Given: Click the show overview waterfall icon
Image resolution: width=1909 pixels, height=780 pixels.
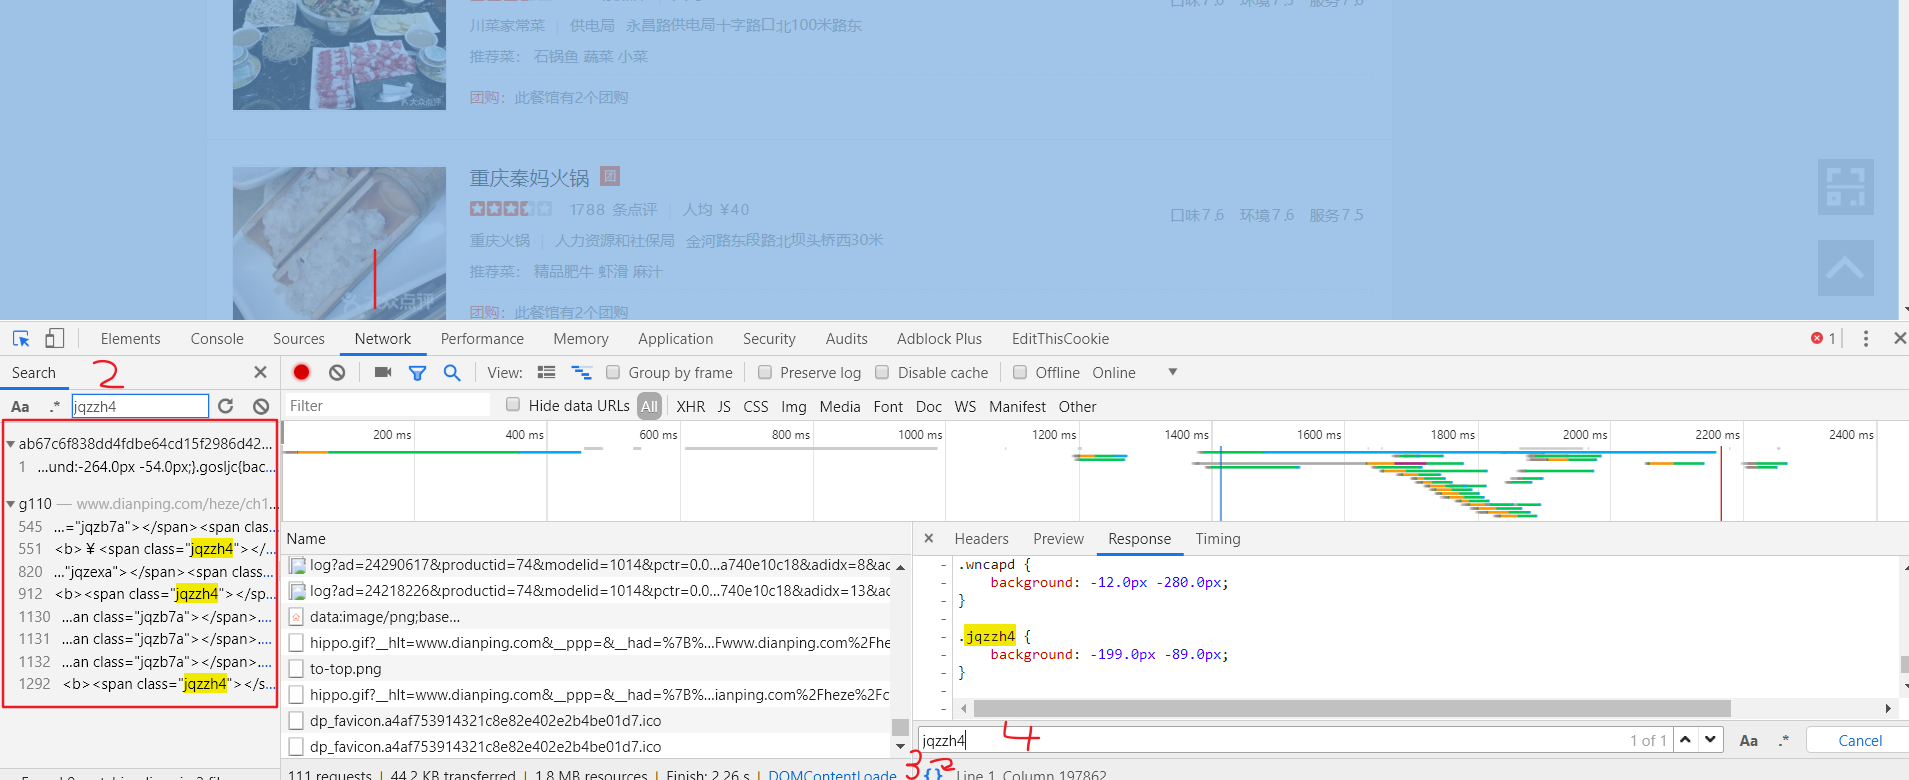Looking at the screenshot, I should pos(581,372).
